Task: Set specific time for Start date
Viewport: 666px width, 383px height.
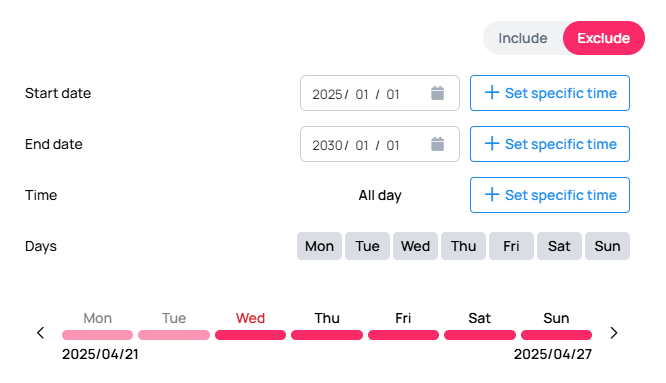Action: (550, 93)
